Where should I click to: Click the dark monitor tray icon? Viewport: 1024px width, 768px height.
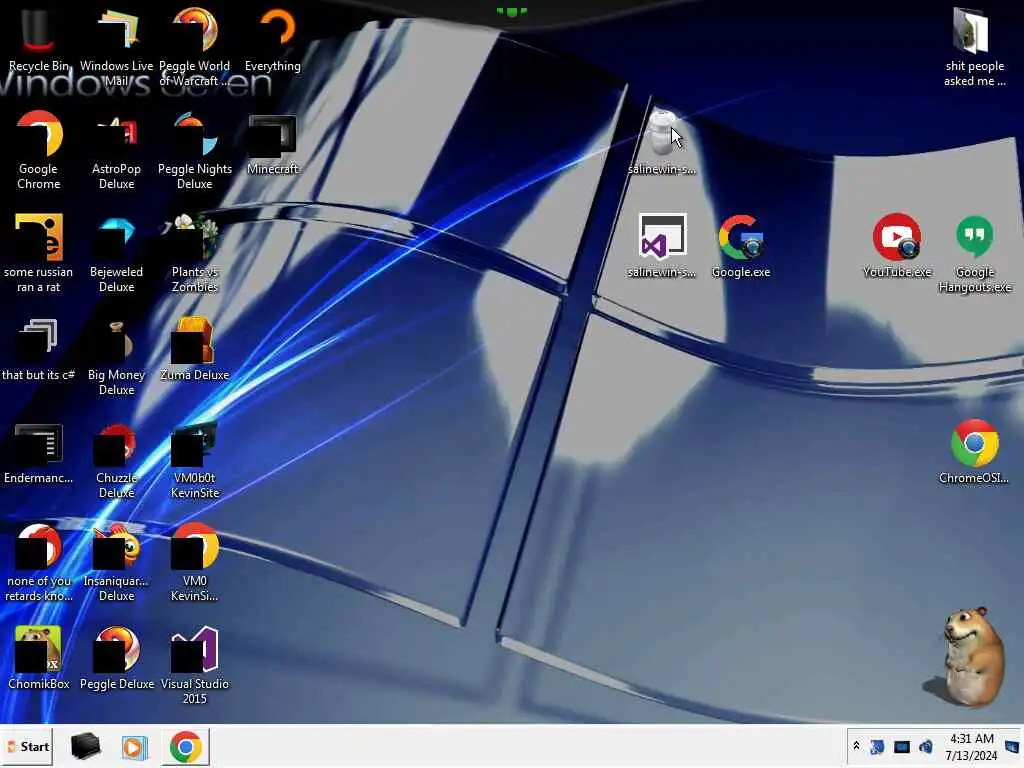(x=901, y=746)
